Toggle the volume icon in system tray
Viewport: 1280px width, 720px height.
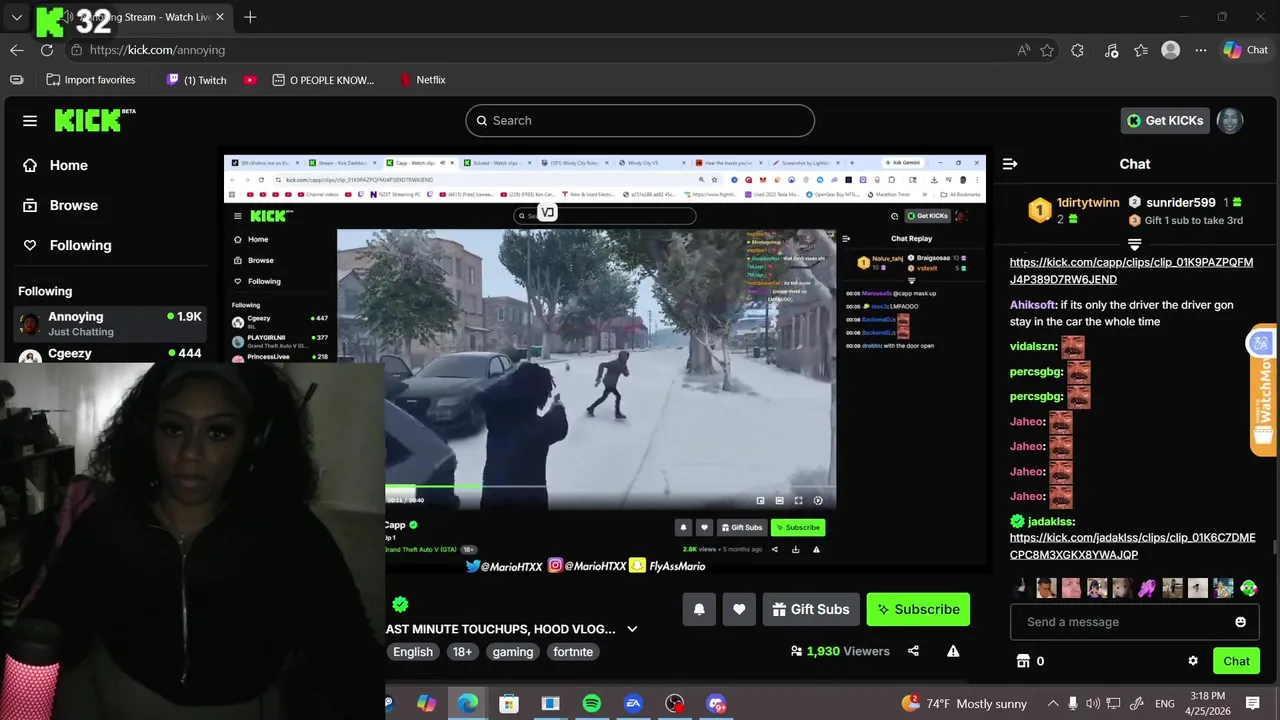click(1093, 704)
